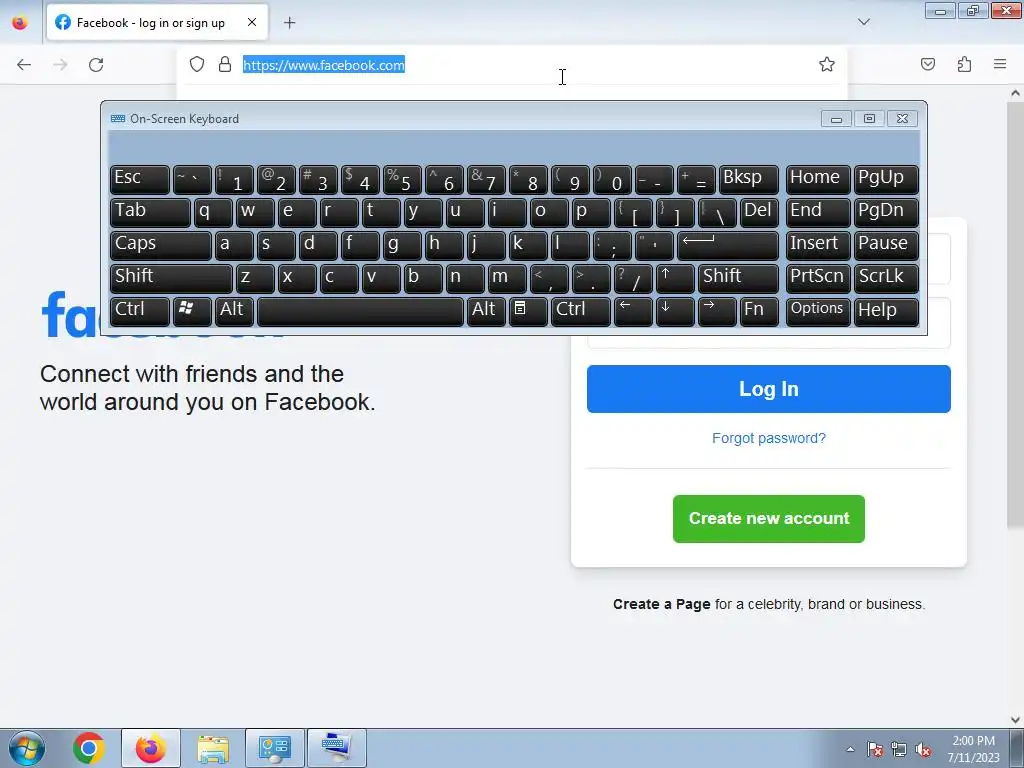The image size is (1024, 768).
Task: Open Windows Start menu orb
Action: [x=27, y=748]
